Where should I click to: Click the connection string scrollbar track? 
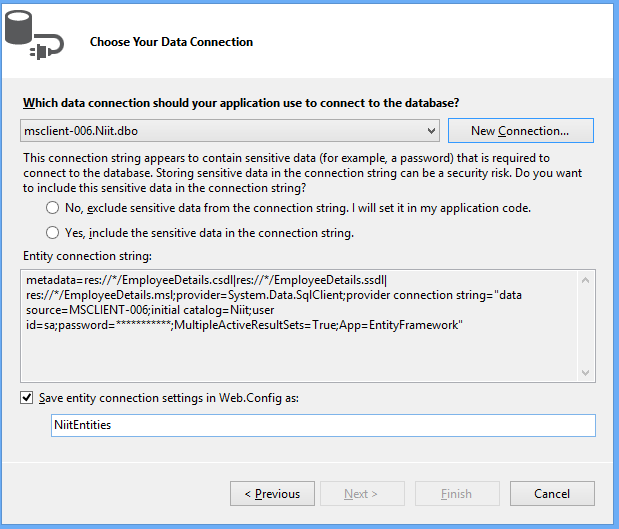tap(587, 325)
